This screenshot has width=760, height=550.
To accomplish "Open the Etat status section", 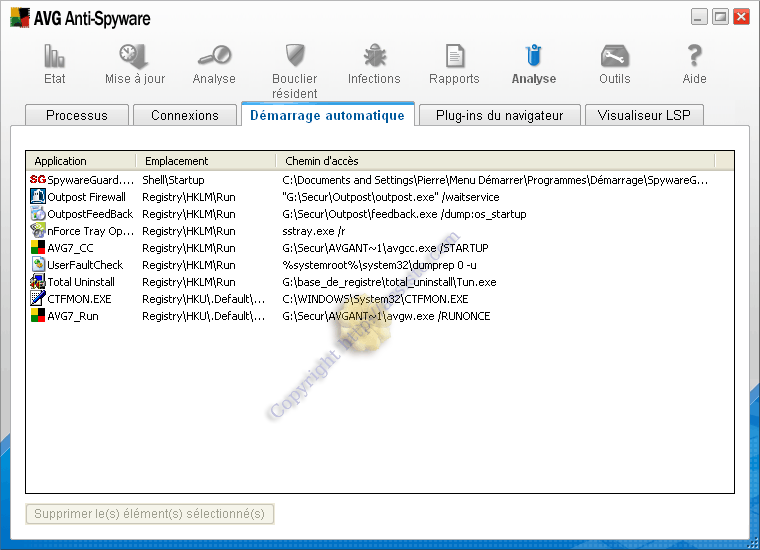I will 54,64.
